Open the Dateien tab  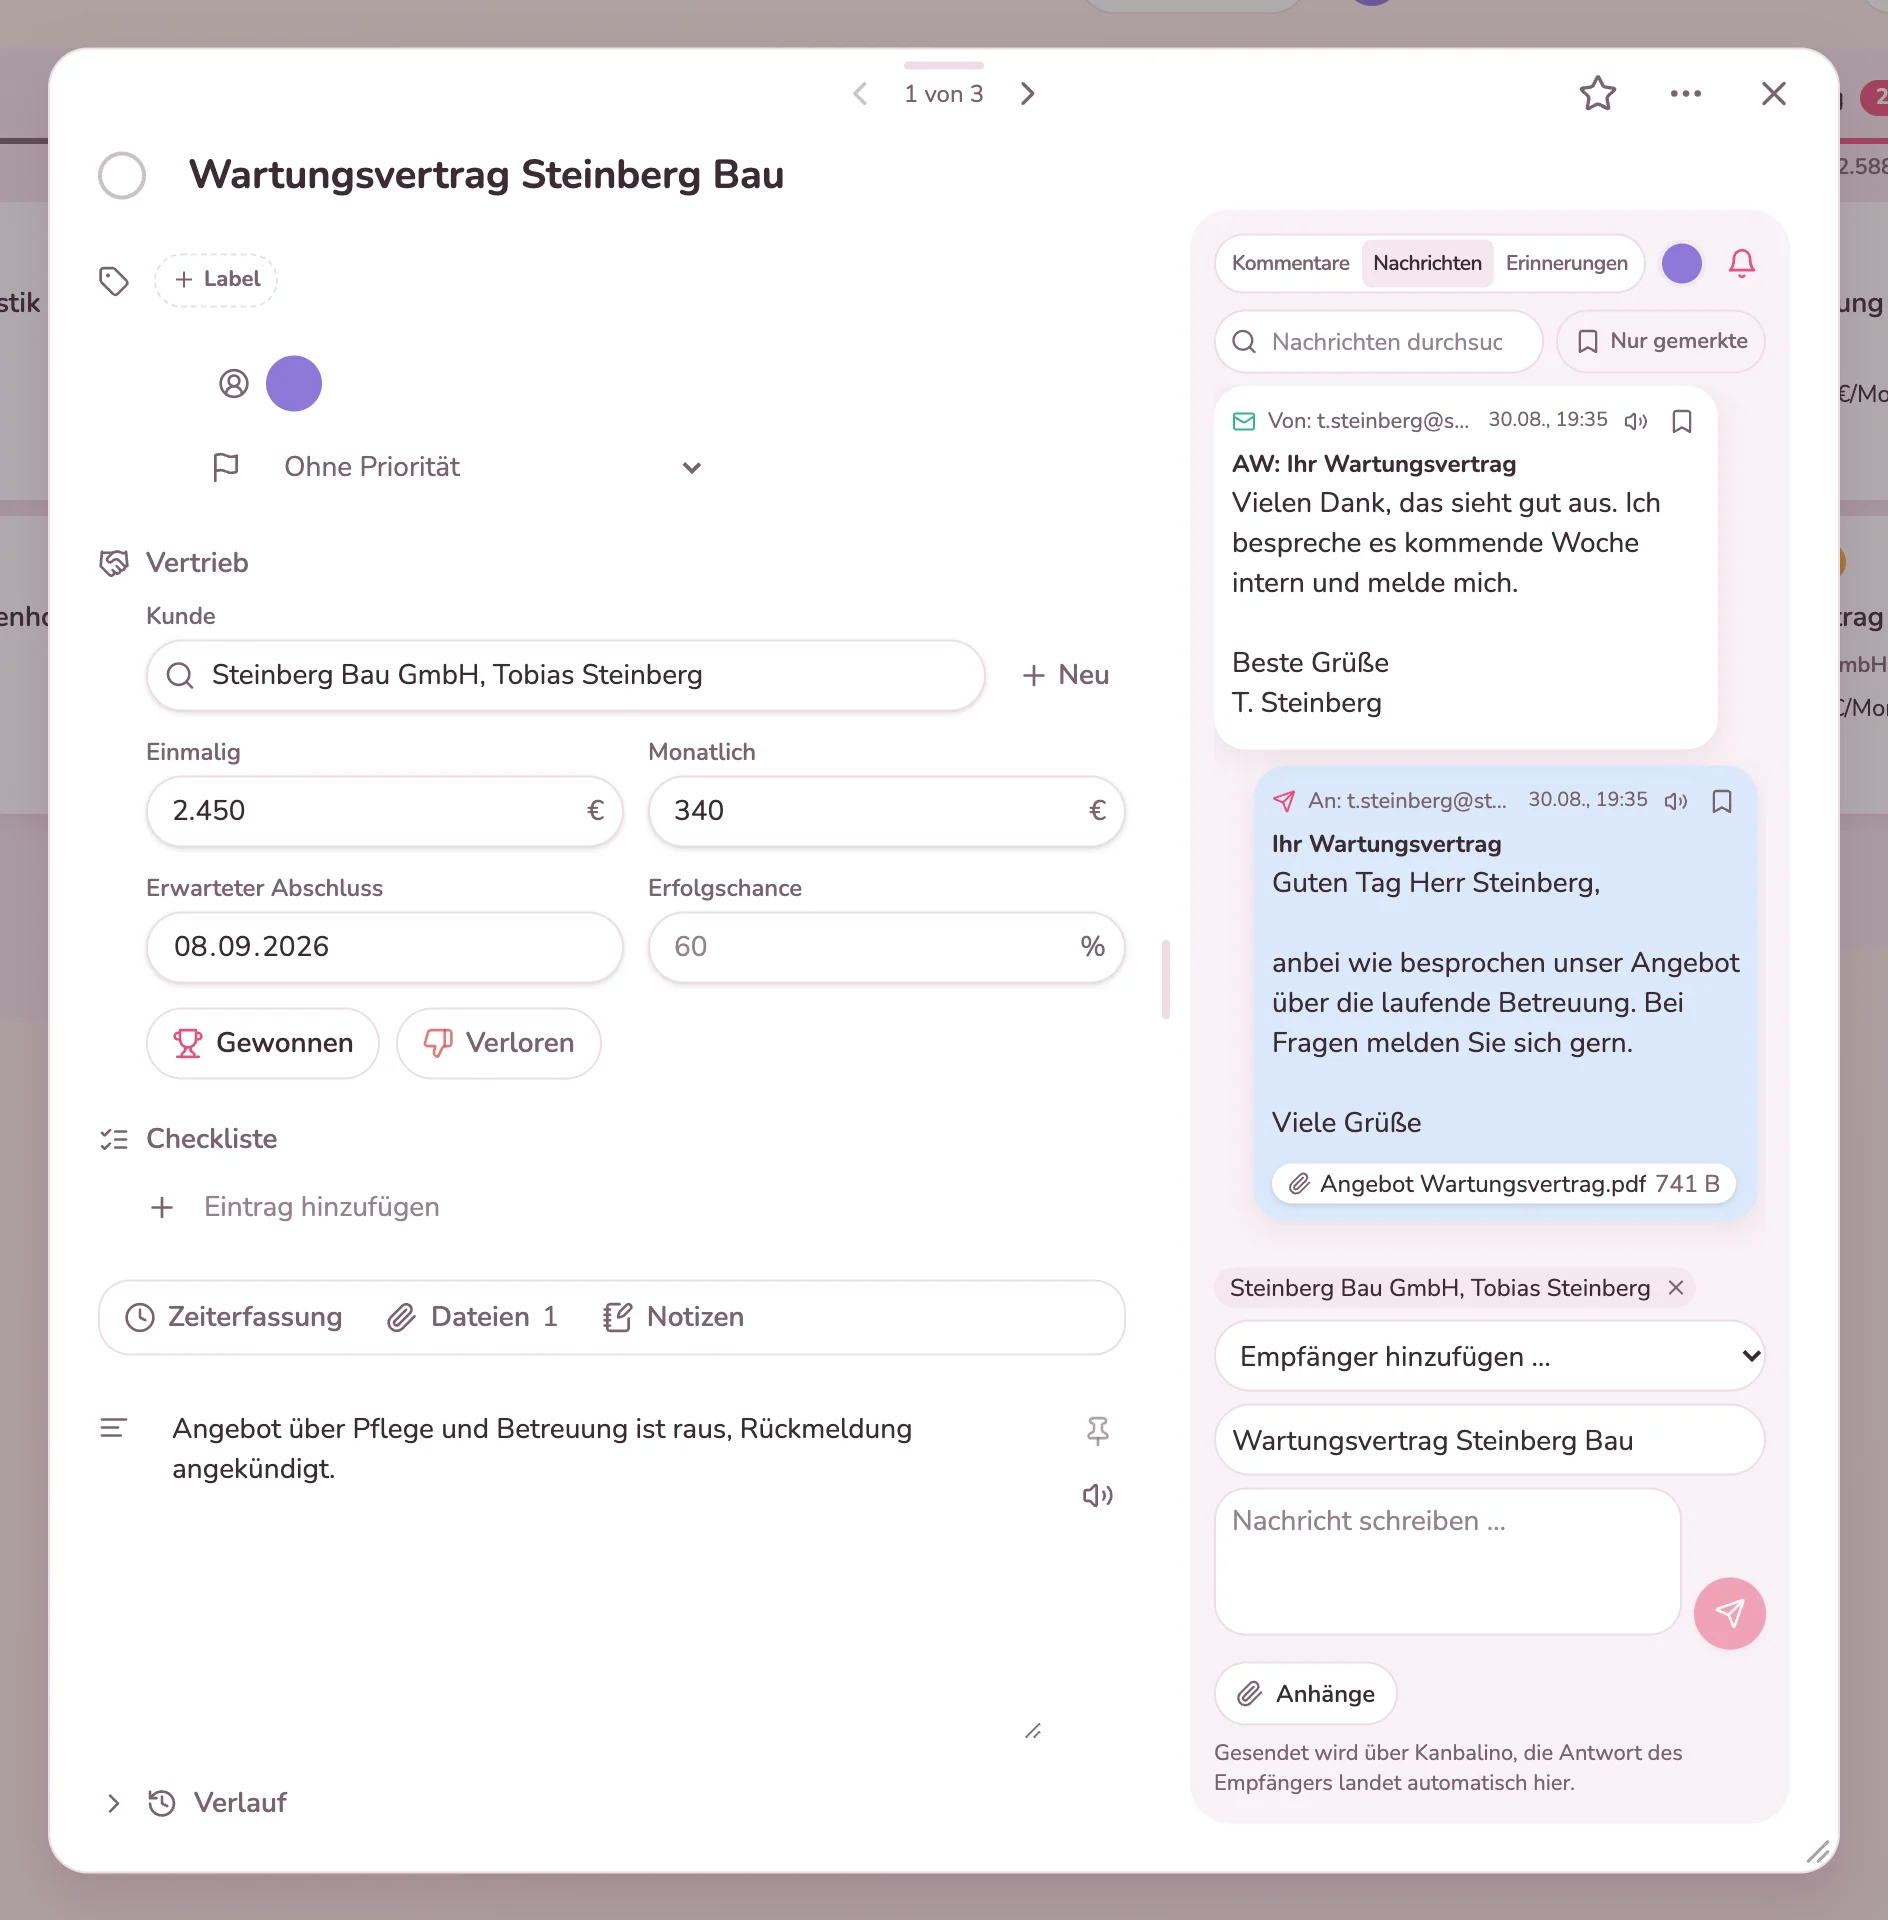point(473,1317)
